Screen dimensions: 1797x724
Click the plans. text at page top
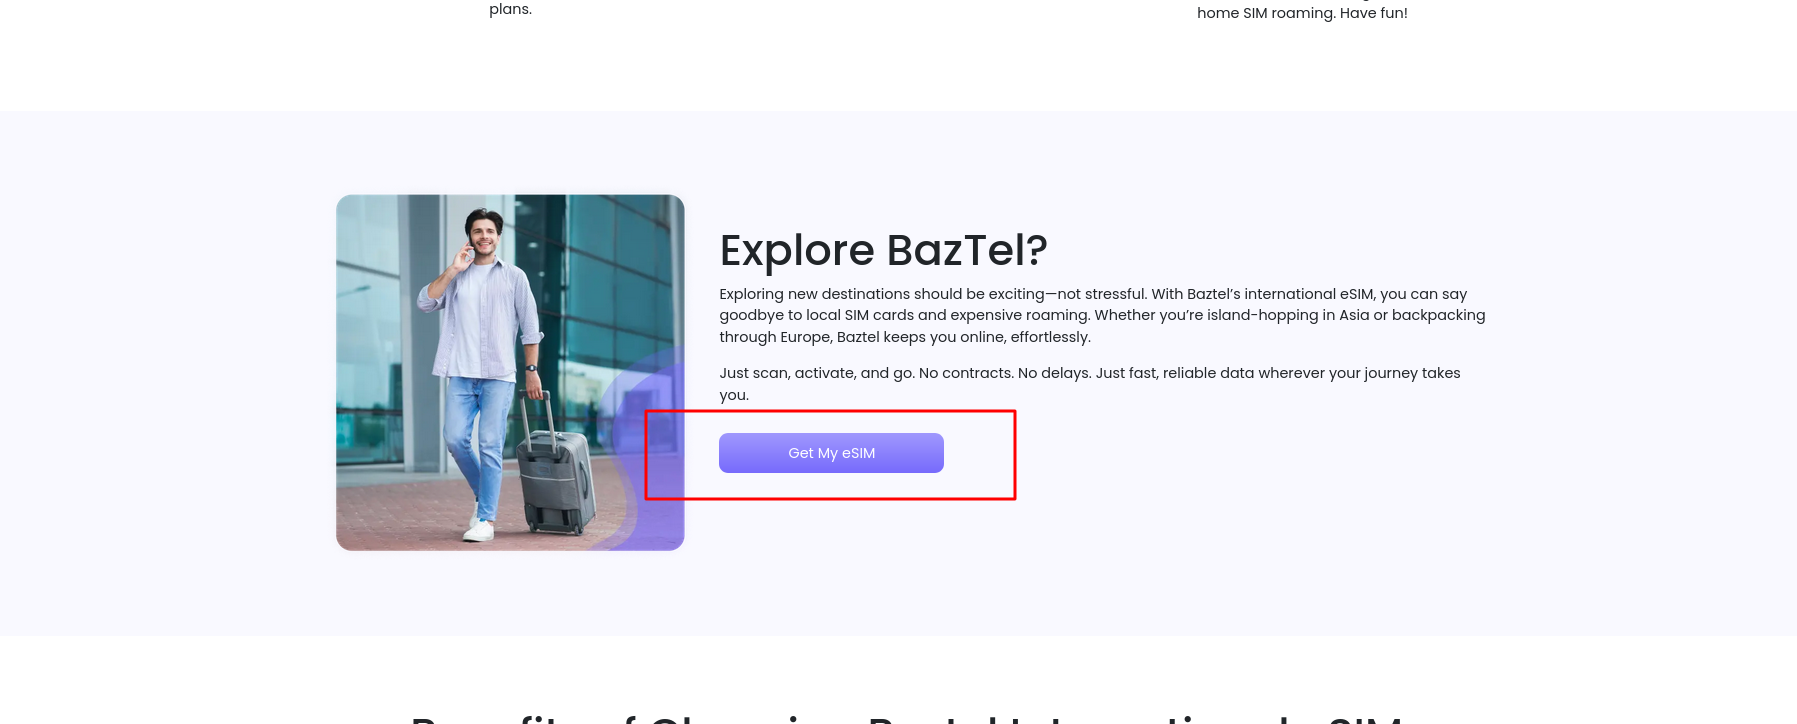510,9
